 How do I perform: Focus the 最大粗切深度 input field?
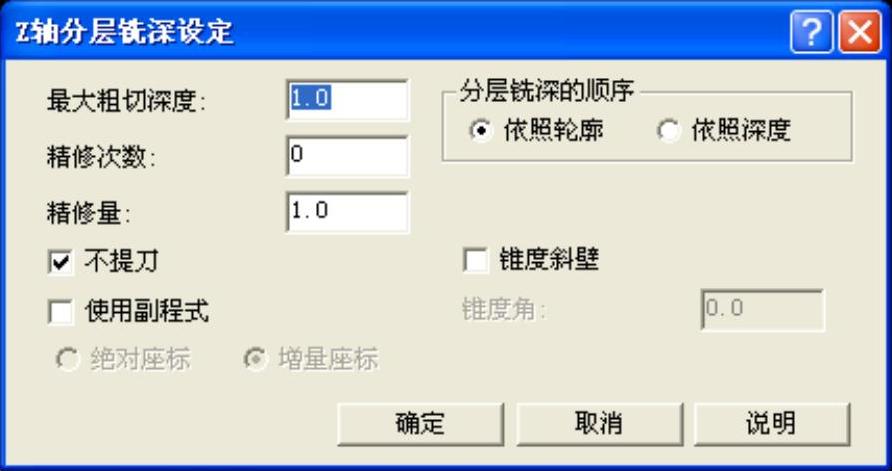[x=347, y=100]
